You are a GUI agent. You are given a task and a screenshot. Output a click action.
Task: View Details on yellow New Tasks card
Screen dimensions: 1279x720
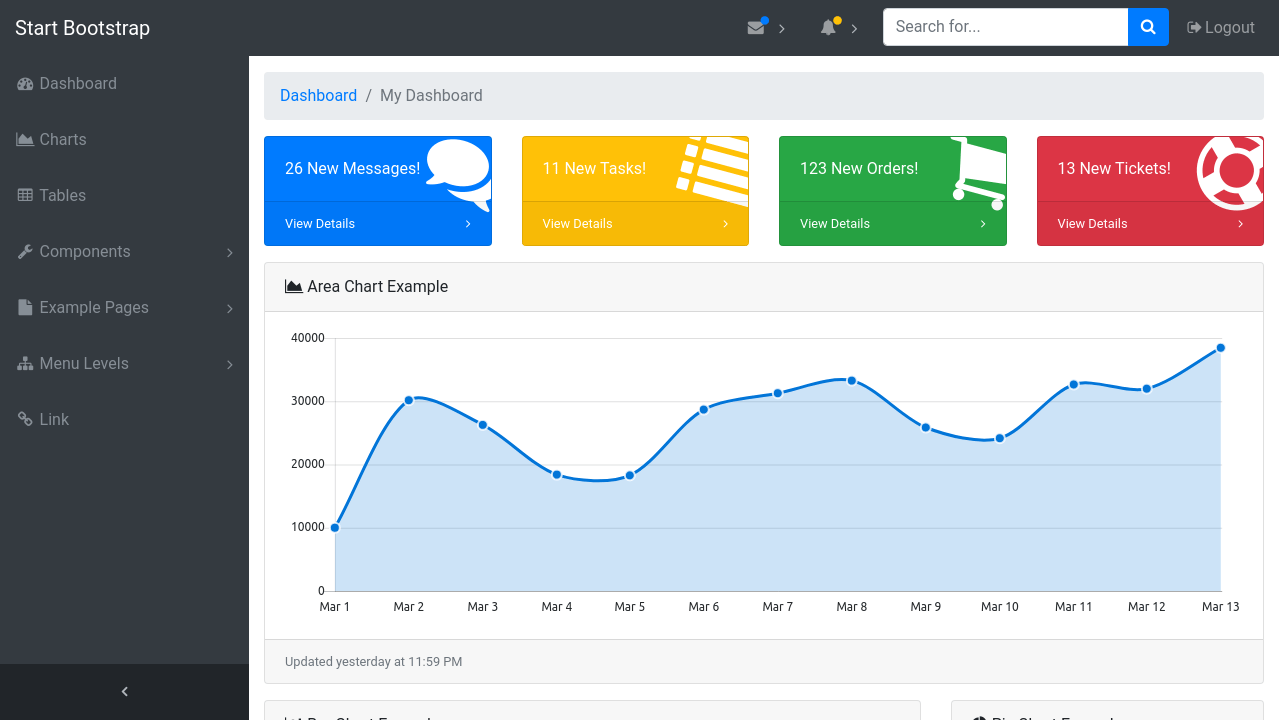click(x=635, y=224)
